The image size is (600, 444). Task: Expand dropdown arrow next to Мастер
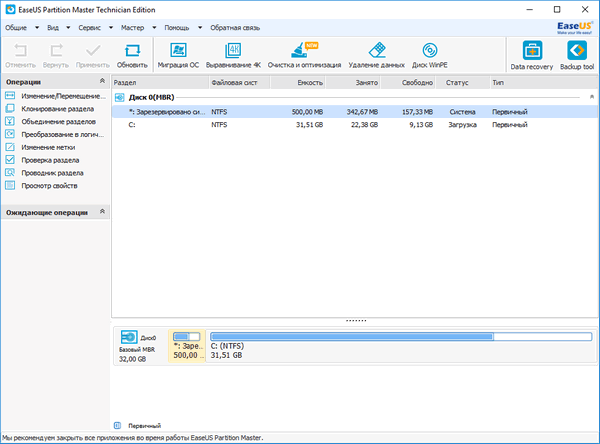(154, 28)
